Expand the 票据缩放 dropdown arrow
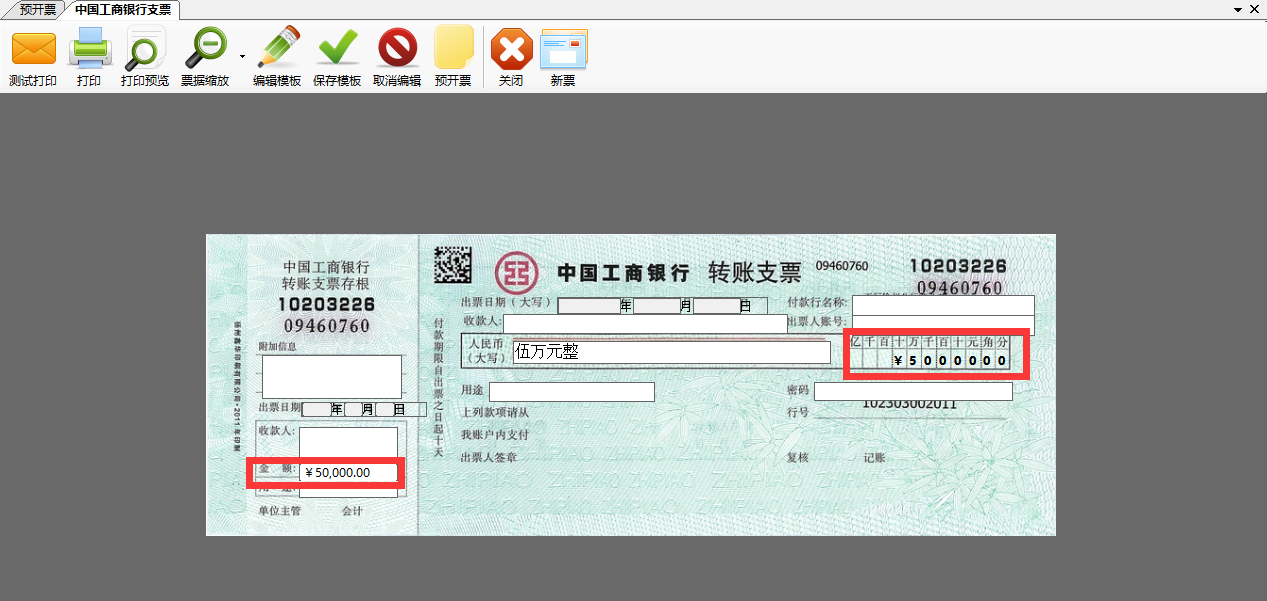Screen dimensions: 1267x601 242,57
